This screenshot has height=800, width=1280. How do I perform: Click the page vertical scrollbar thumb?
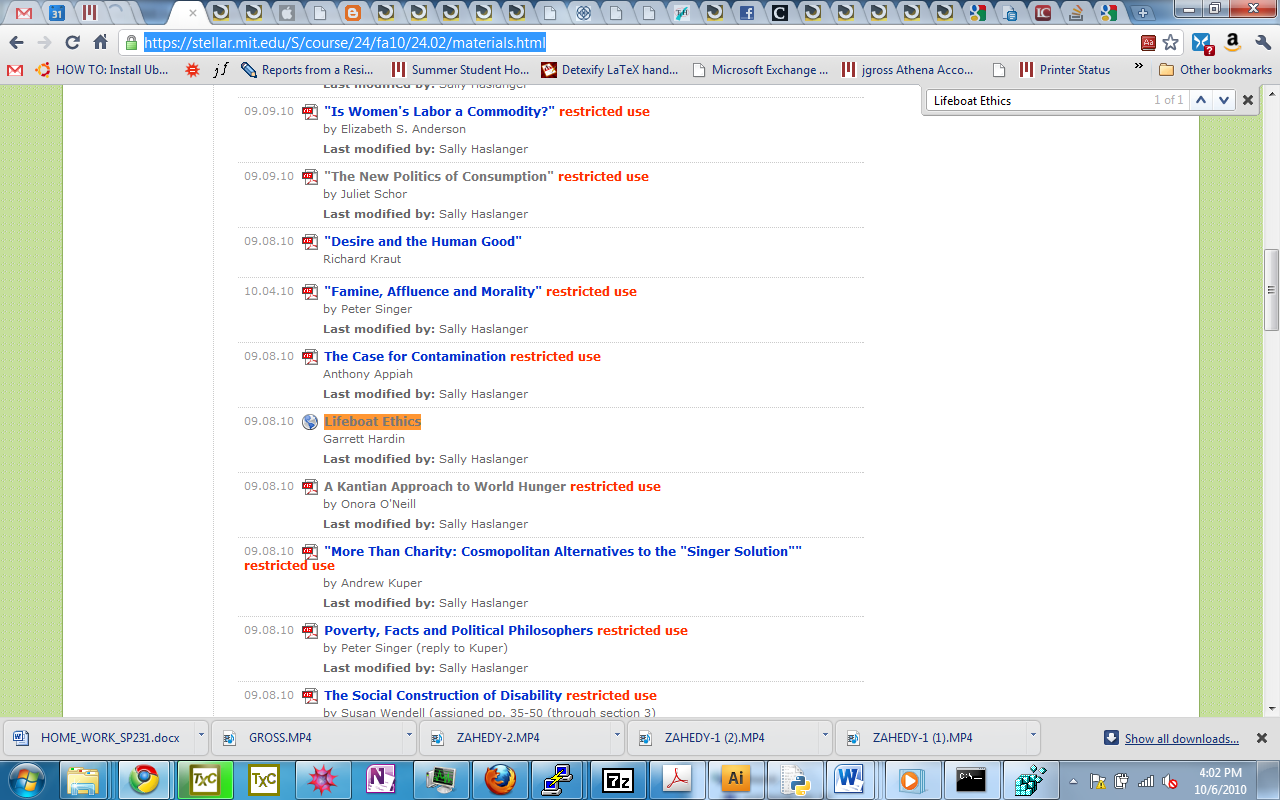1271,290
